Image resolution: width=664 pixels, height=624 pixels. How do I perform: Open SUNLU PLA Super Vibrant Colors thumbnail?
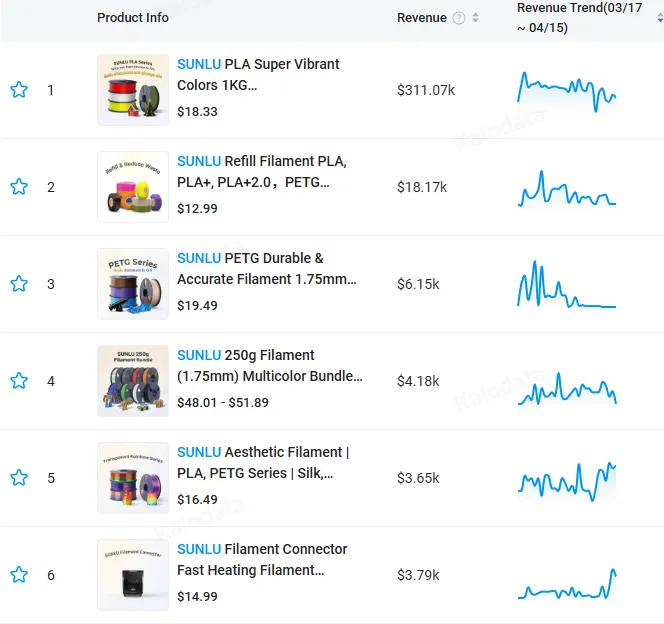point(133,90)
